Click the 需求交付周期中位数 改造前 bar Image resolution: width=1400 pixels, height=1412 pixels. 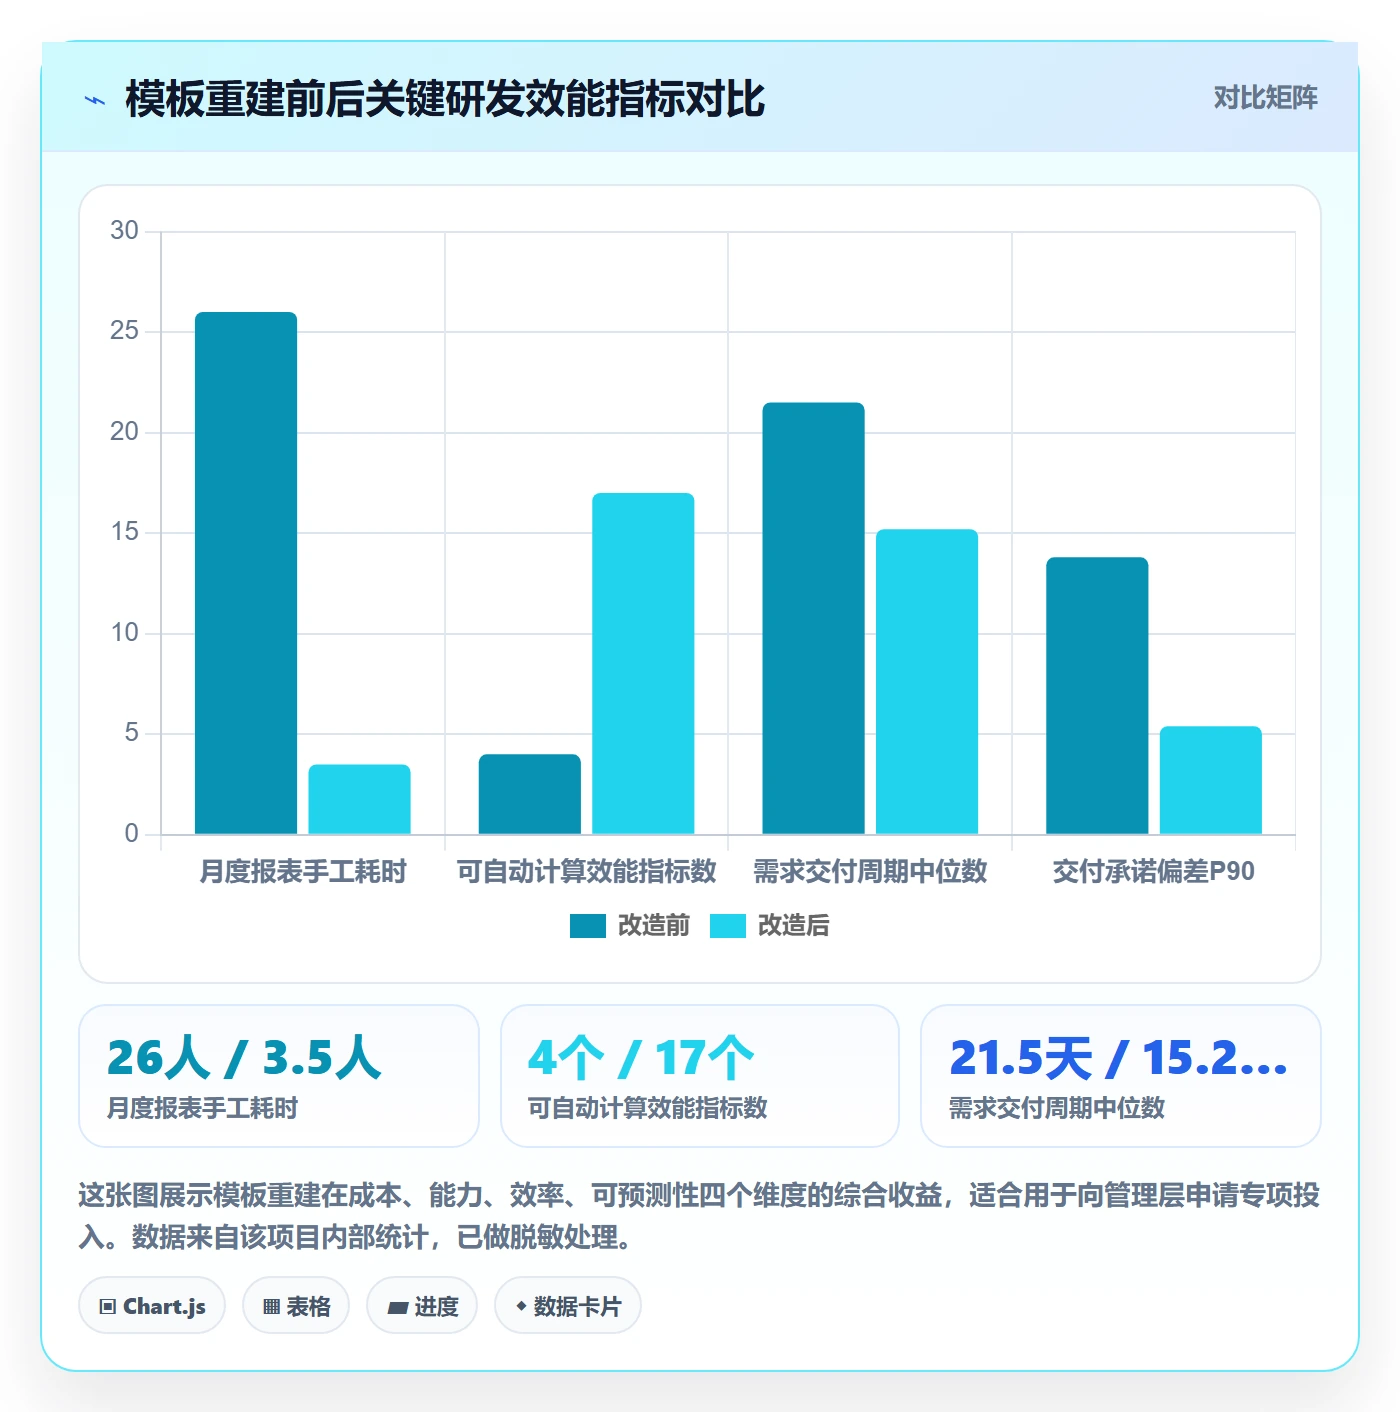pos(813,618)
